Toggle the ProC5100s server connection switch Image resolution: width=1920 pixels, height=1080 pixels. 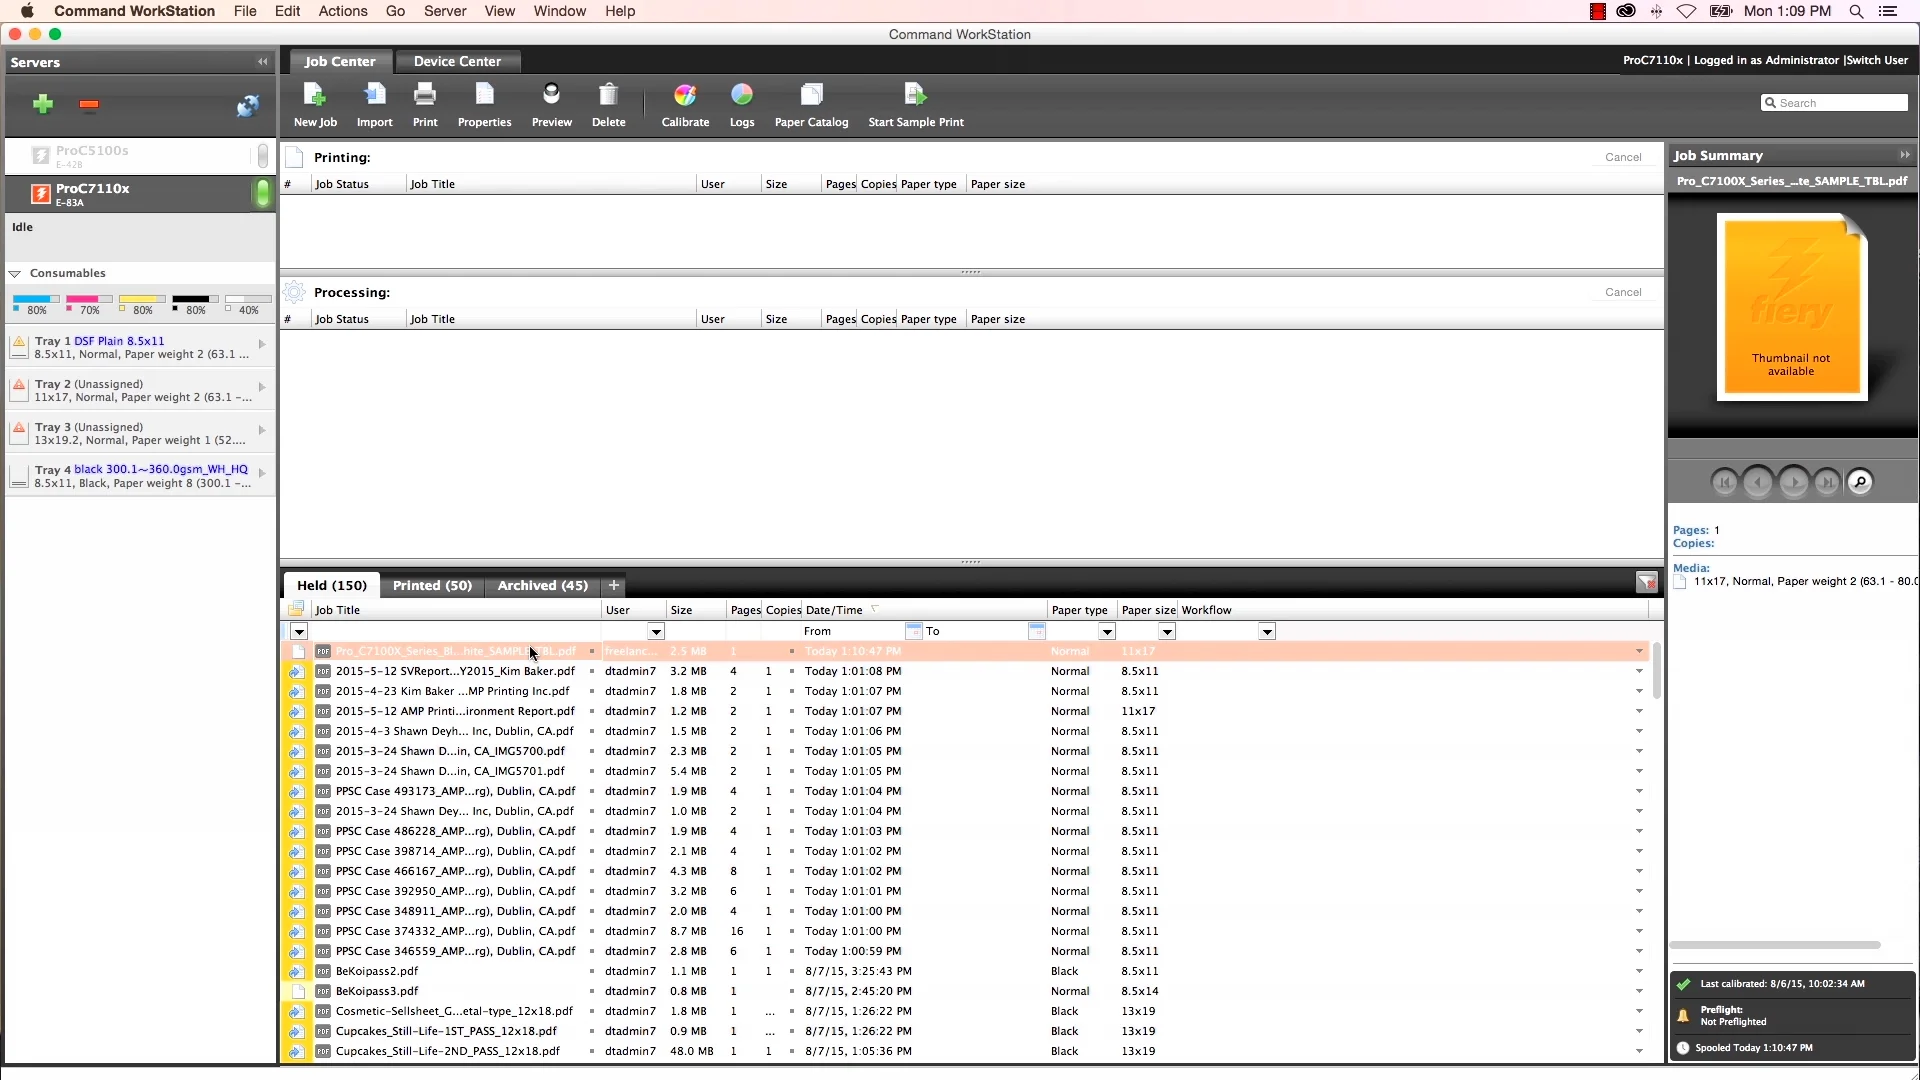click(x=262, y=156)
